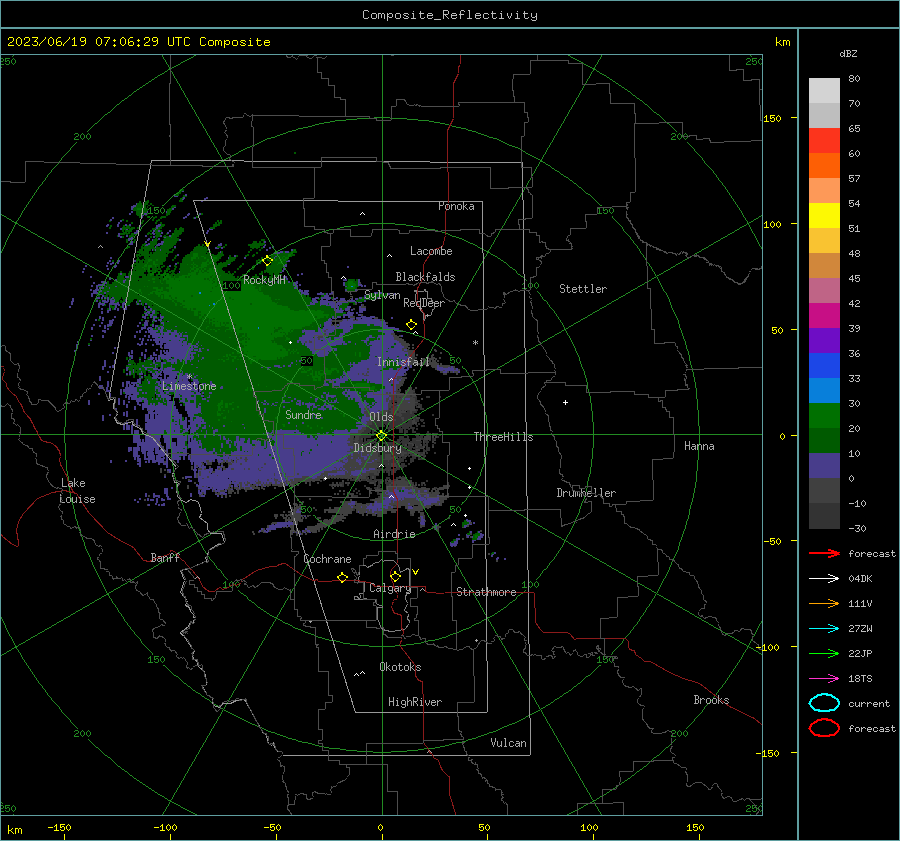Click the dBZ heading above the color scale
Viewport: 900px width, 841px height.
pyautogui.click(x=848, y=53)
